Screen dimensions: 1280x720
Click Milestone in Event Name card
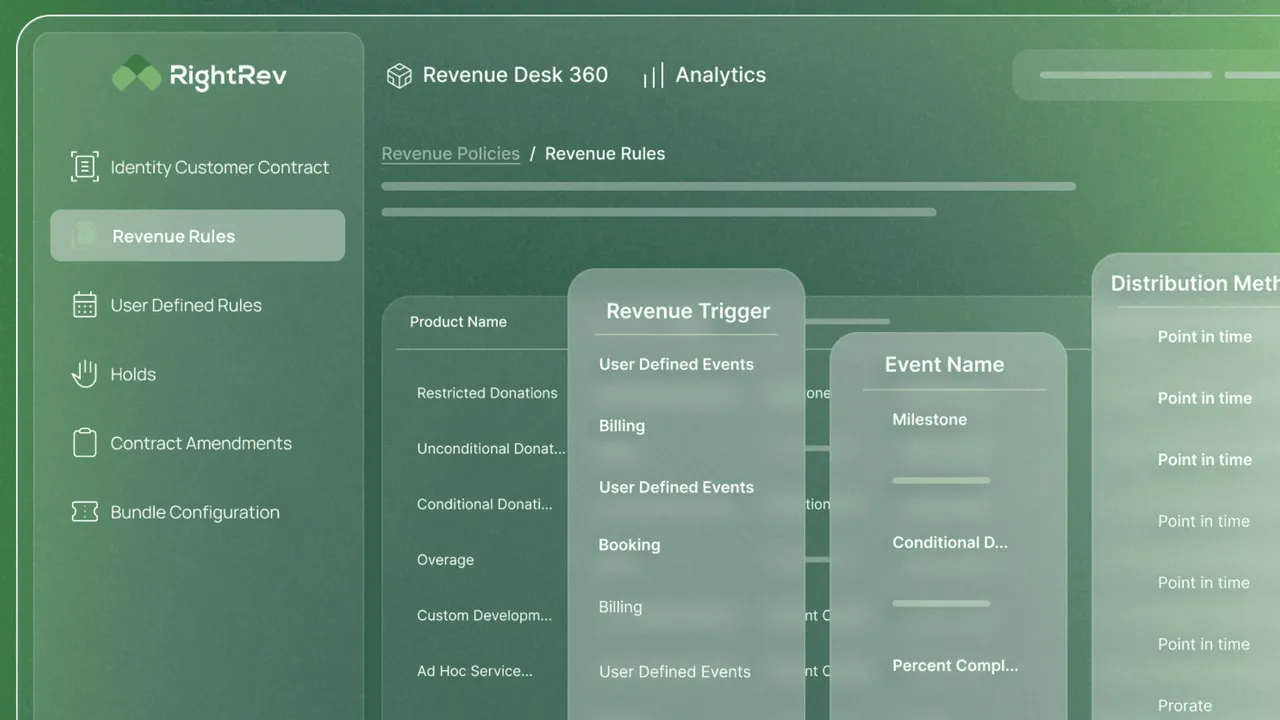click(x=930, y=420)
